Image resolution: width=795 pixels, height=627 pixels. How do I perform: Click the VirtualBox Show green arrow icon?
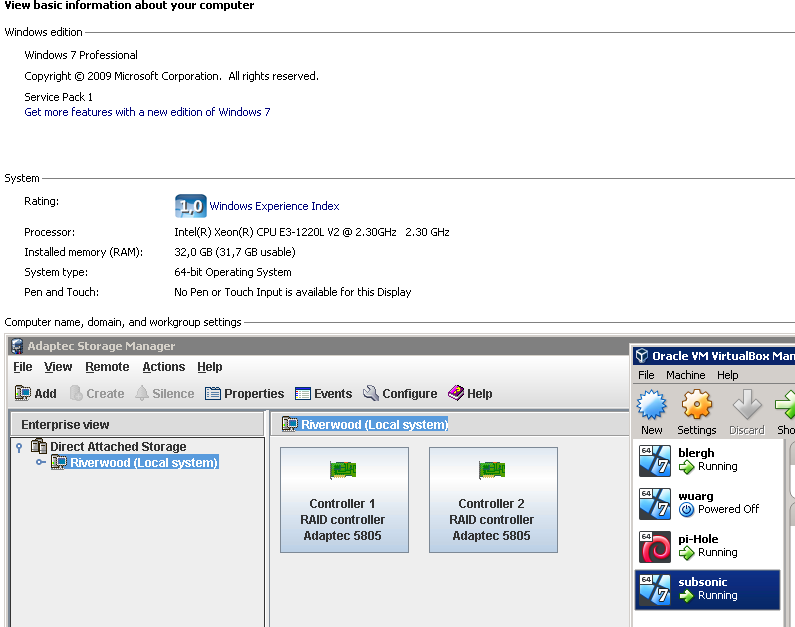[785, 404]
